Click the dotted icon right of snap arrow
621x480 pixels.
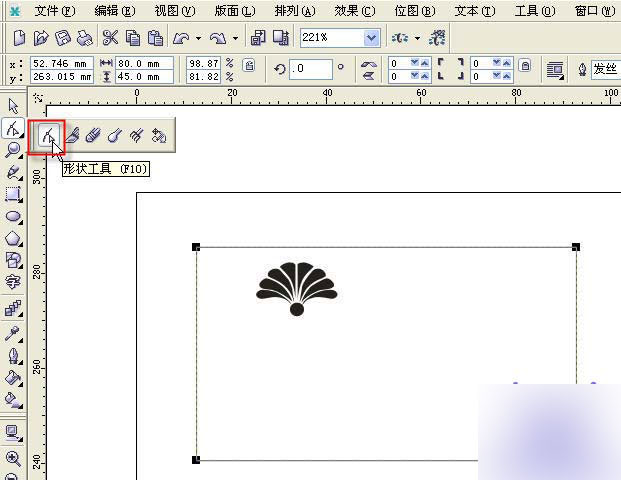[437, 38]
